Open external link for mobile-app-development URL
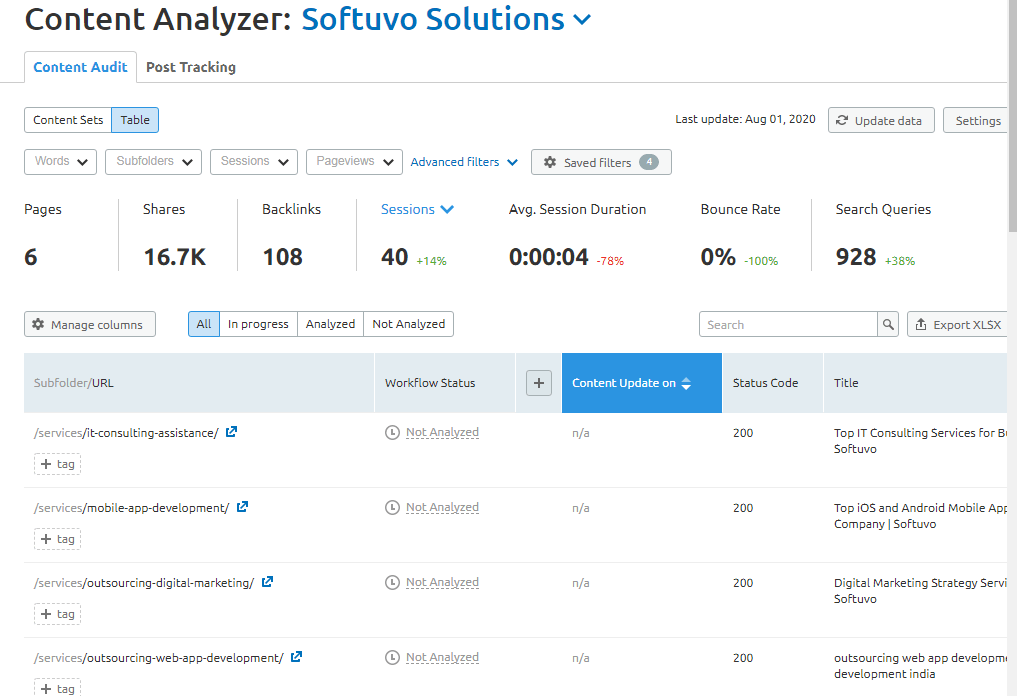Viewport: 1017px width, 696px height. (x=243, y=507)
